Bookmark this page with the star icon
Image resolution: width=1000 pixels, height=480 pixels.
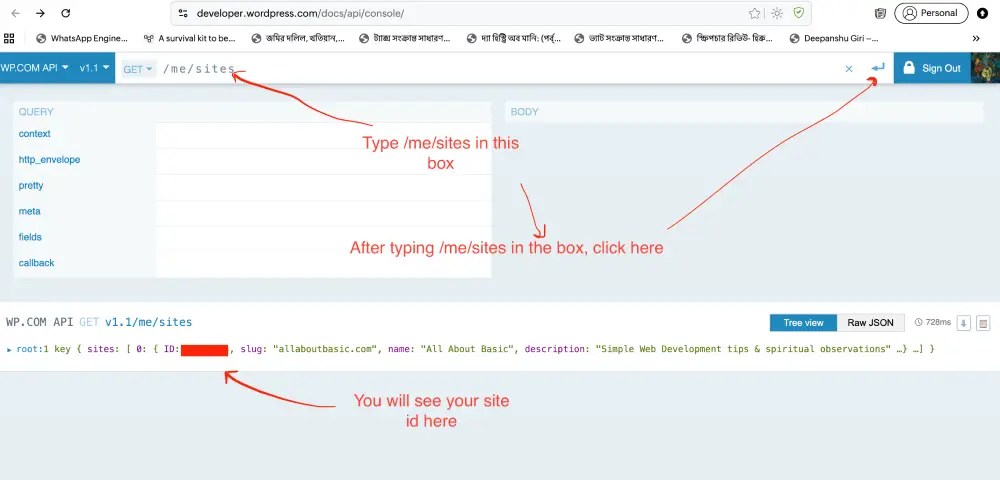point(755,13)
